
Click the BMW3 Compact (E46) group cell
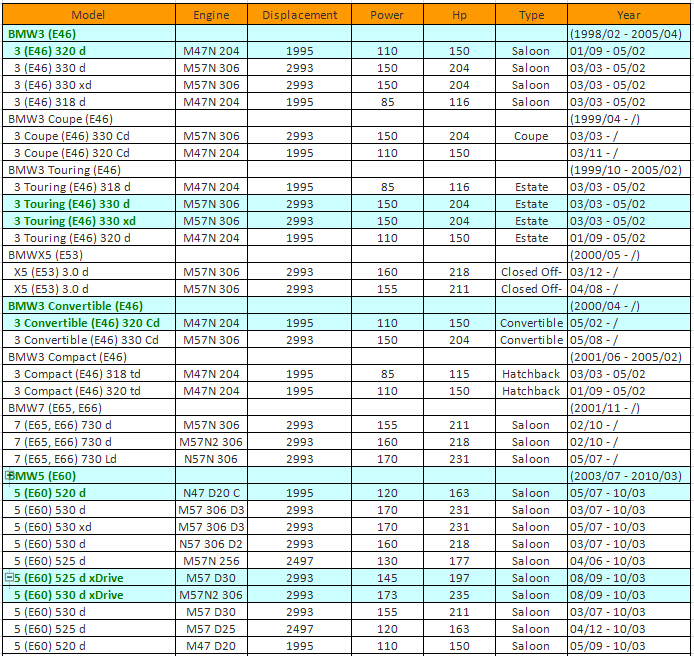89,357
